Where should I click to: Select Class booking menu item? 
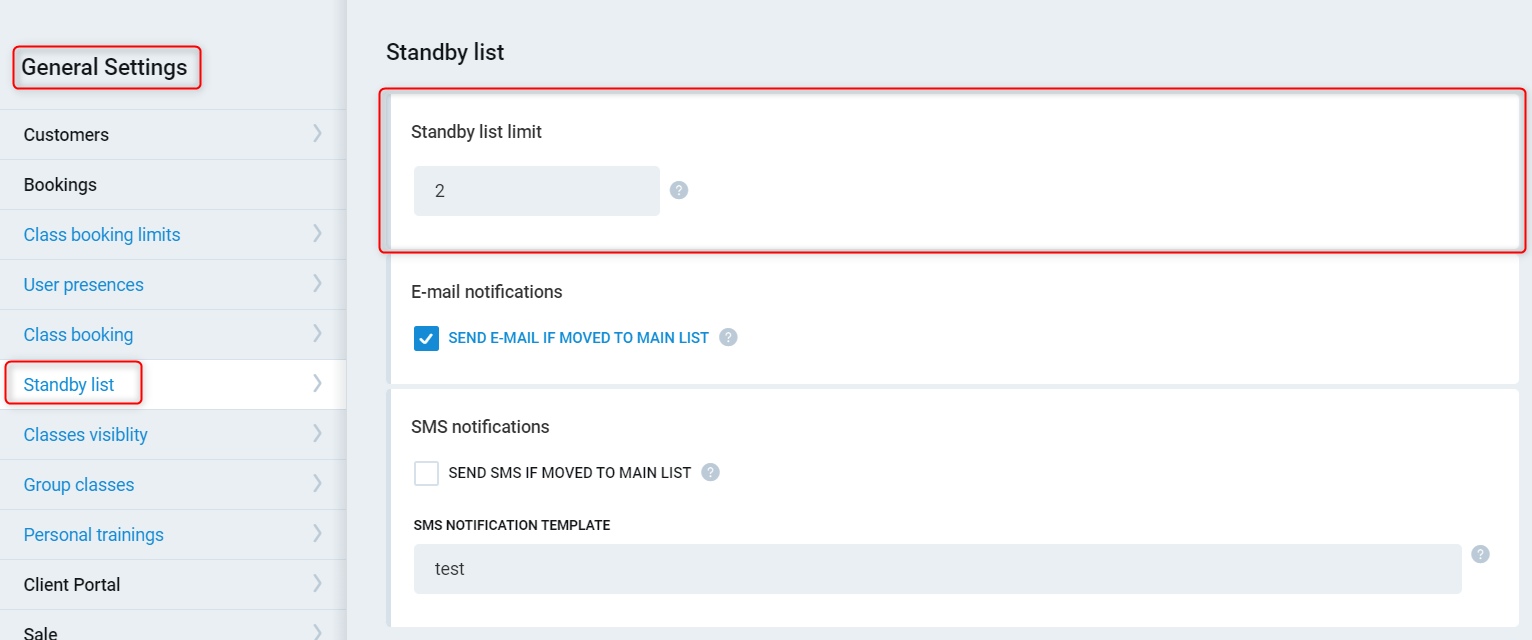click(78, 335)
